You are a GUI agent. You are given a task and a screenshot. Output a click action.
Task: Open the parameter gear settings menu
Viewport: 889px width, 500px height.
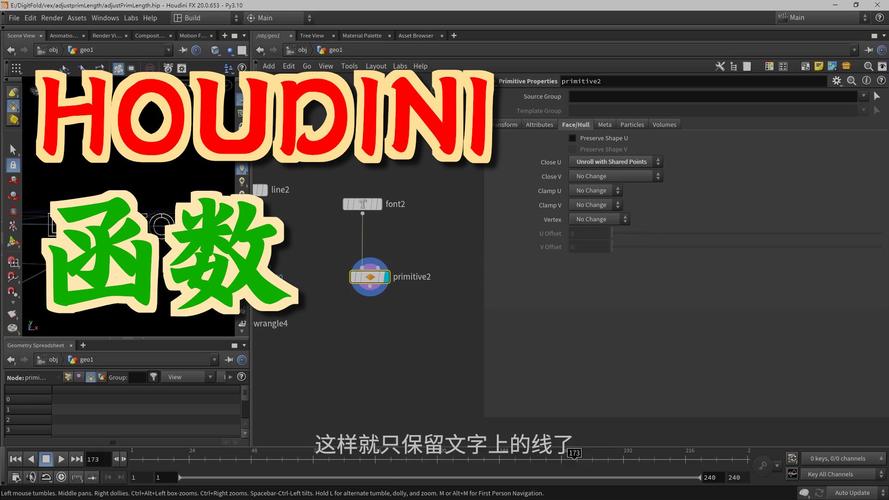[x=837, y=81]
